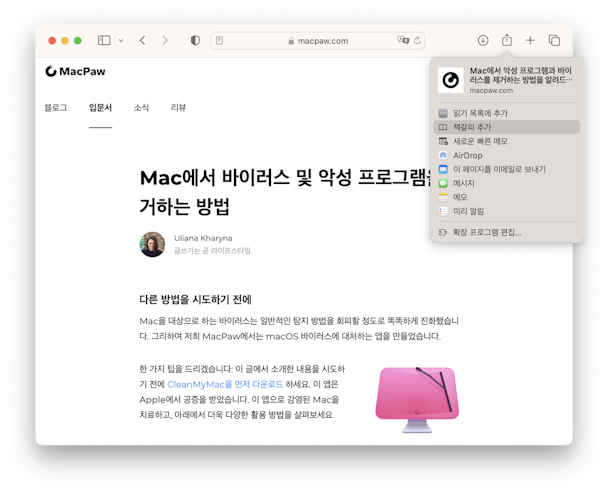Click the Share toolbar button

[x=507, y=40]
